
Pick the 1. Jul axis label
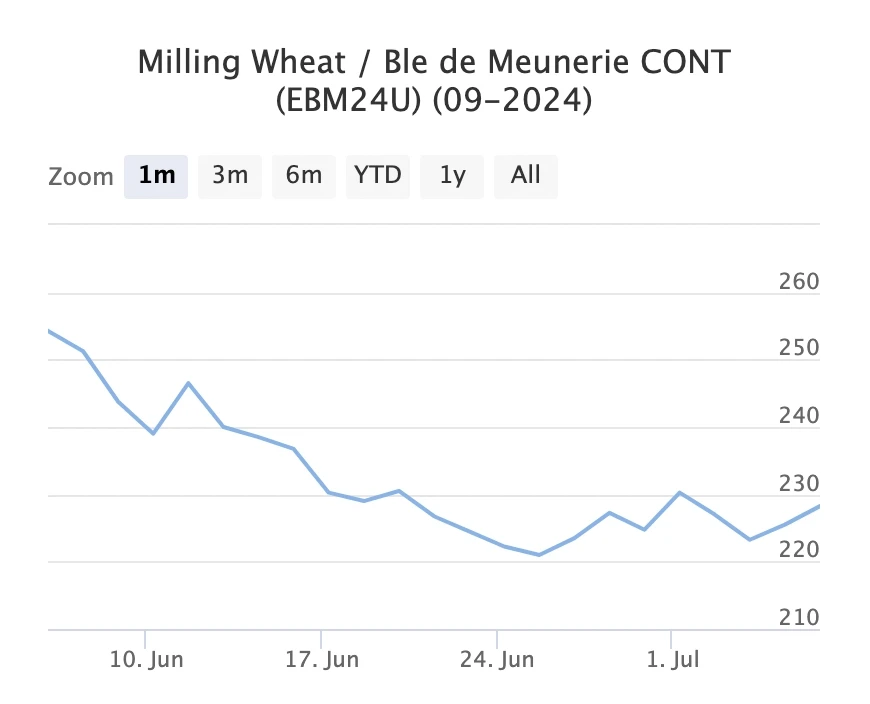tap(673, 661)
